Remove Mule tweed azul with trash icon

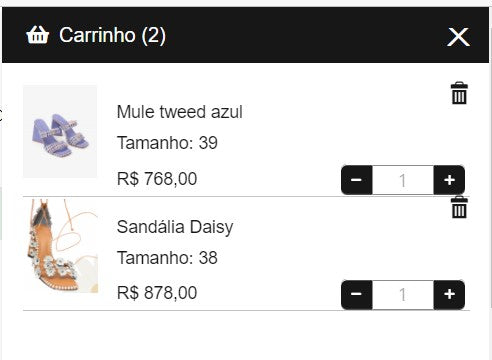pyautogui.click(x=459, y=93)
